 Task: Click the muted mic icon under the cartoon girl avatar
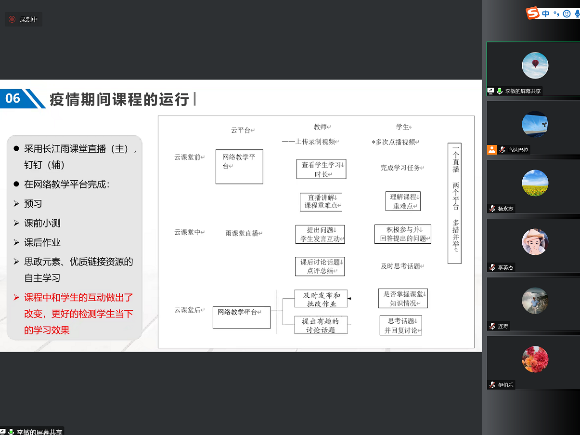coord(492,267)
